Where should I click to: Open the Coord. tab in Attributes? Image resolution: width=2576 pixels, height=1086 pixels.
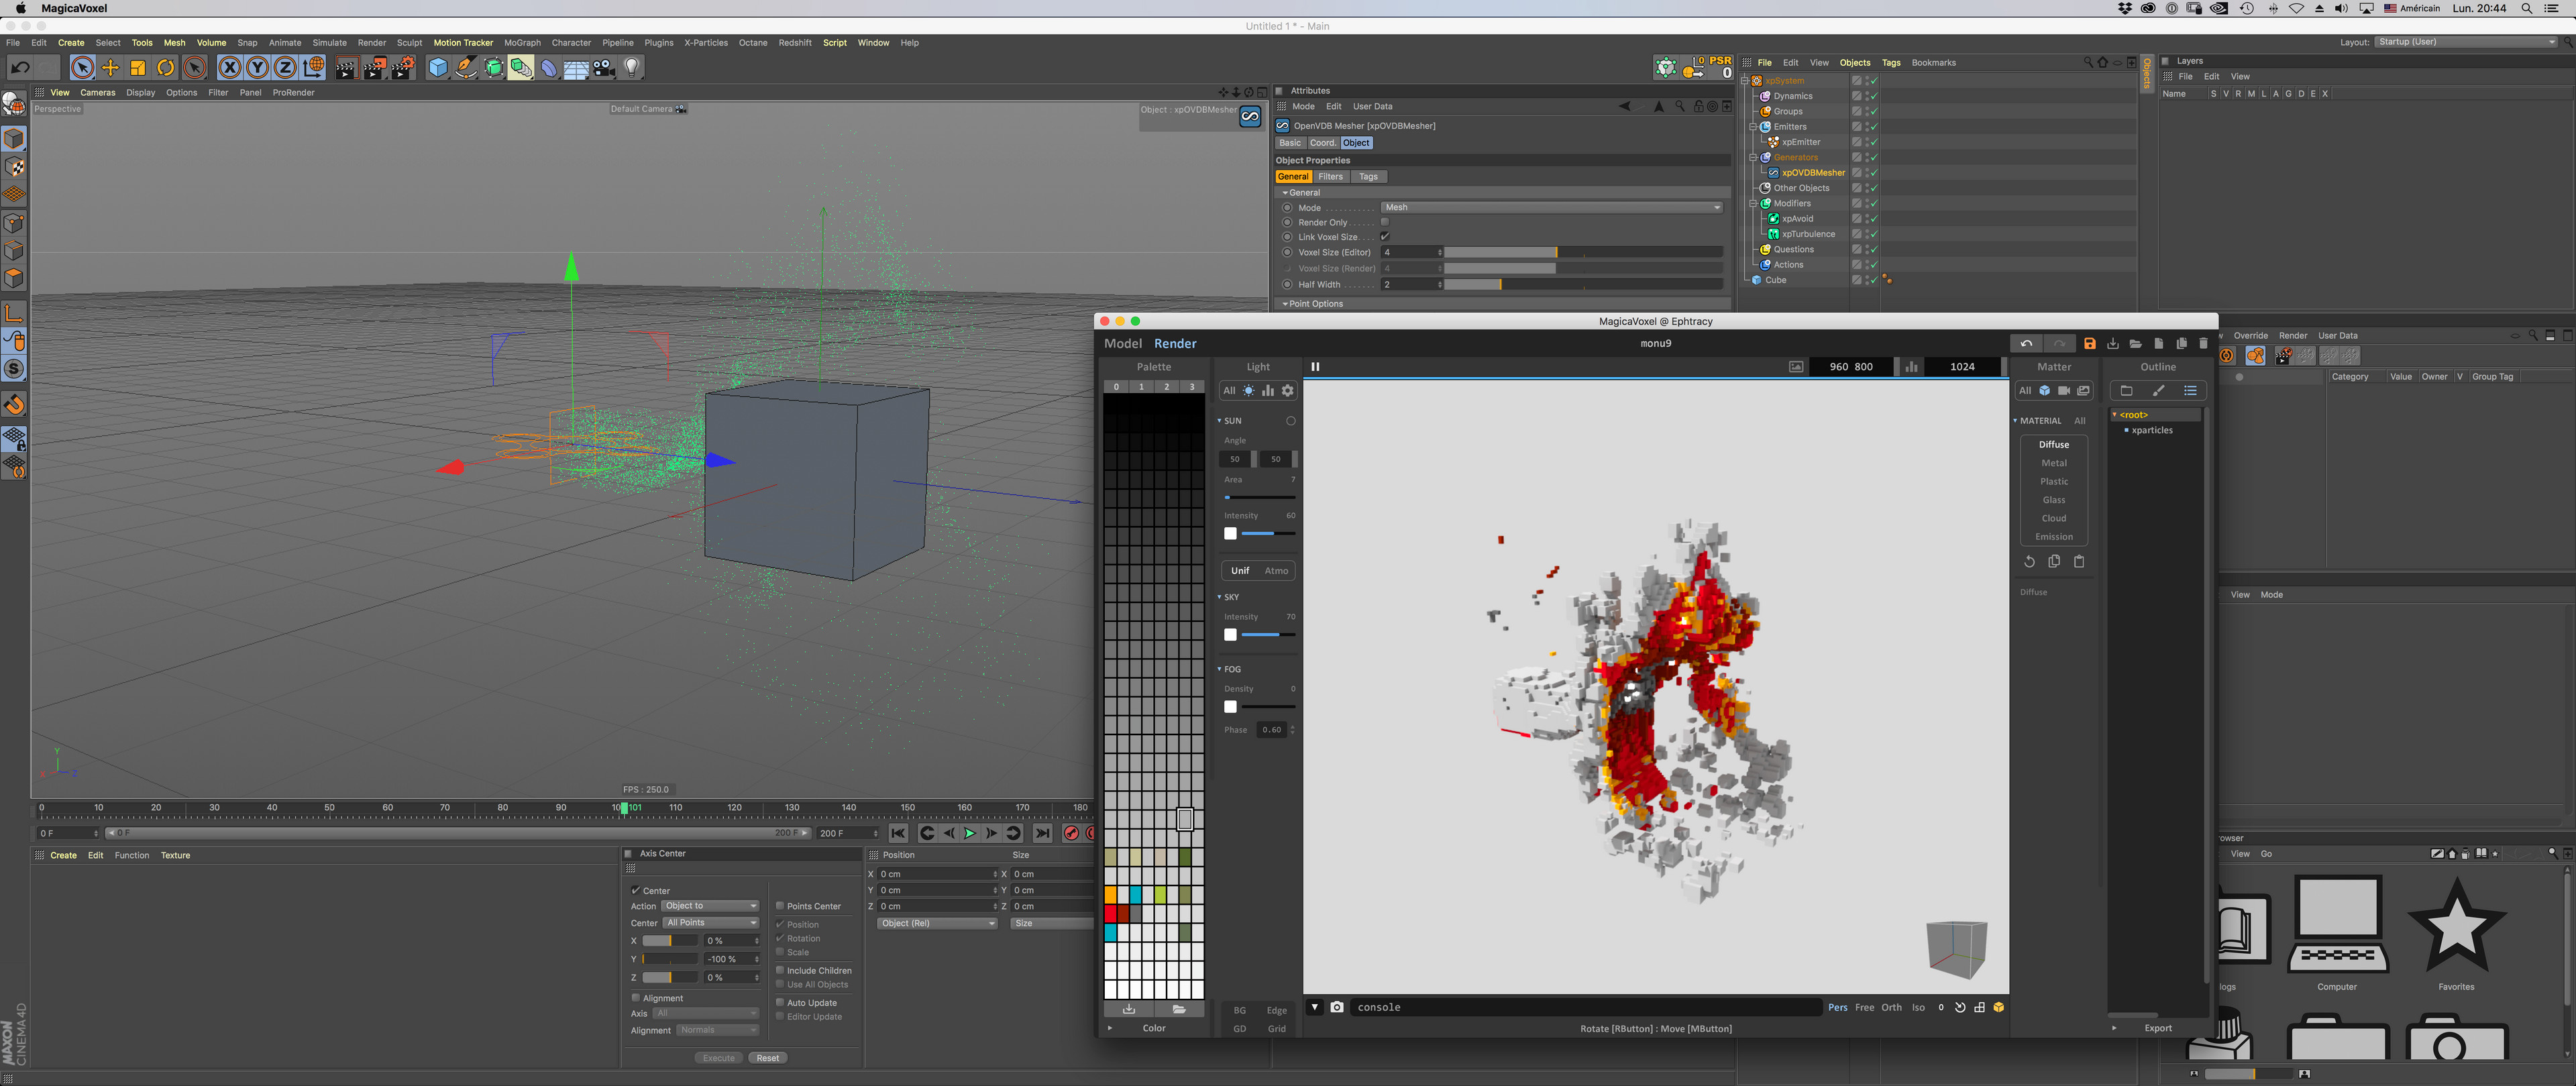1322,143
